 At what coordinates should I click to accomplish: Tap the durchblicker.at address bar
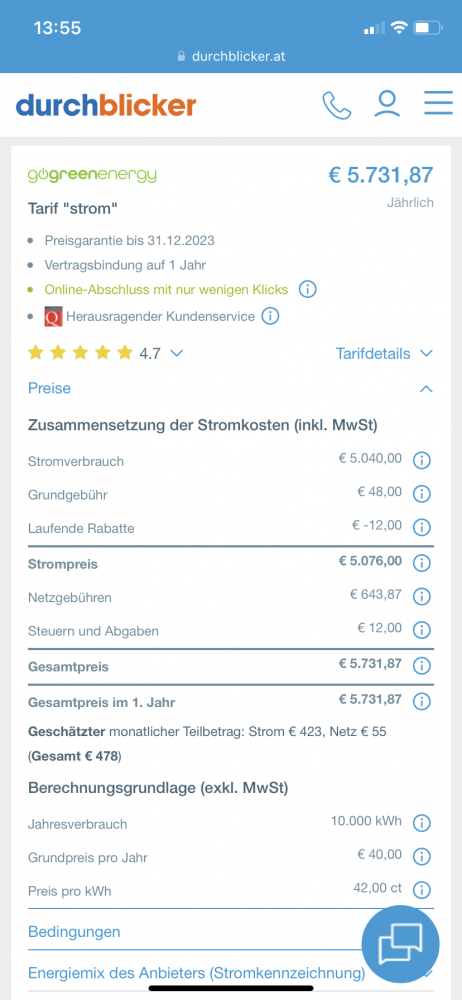tap(231, 56)
